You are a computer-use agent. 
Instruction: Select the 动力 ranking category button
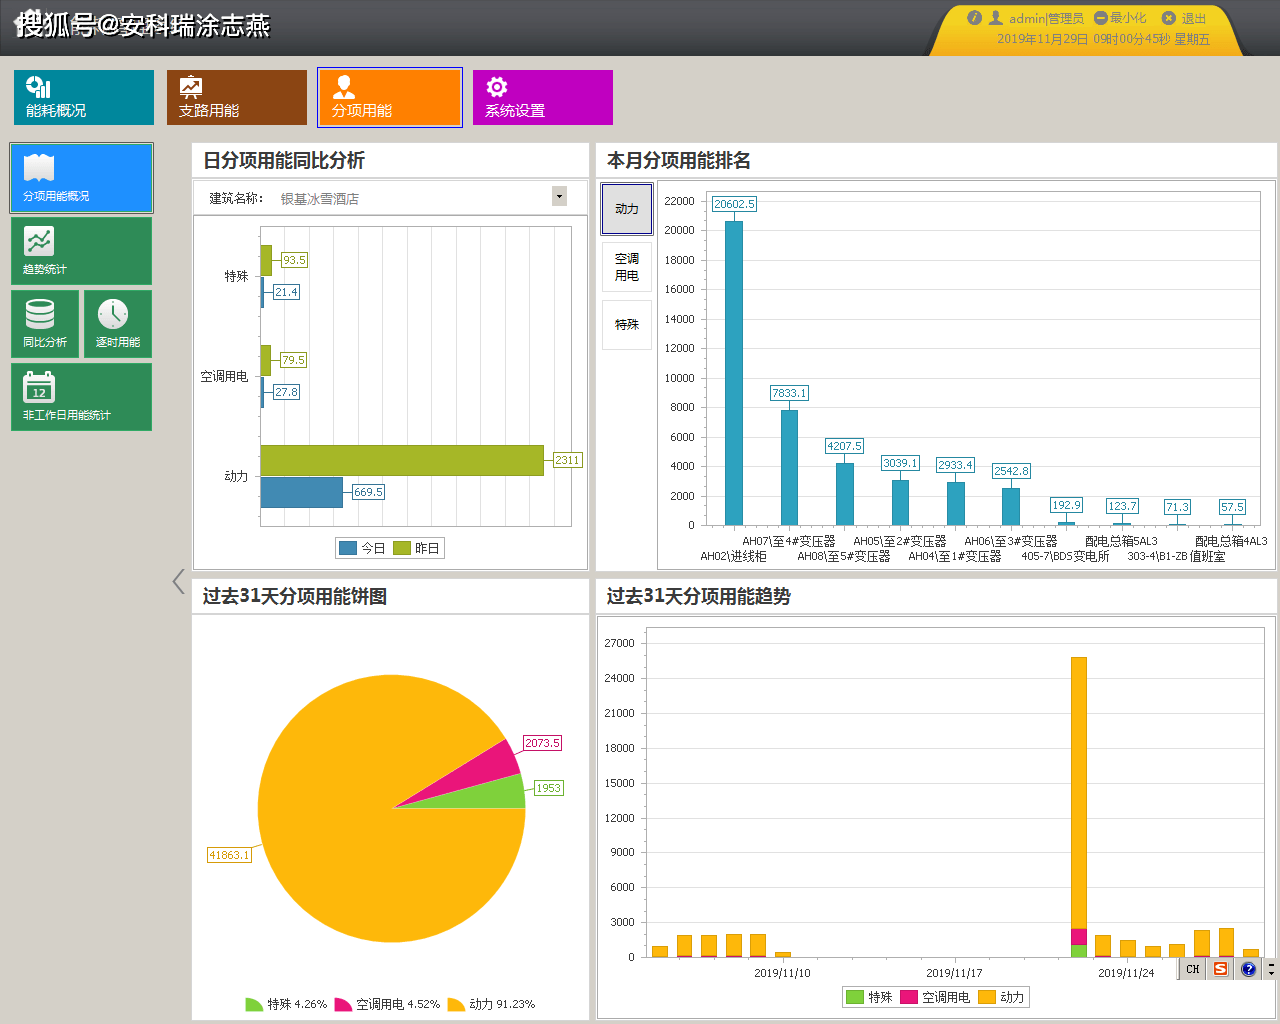pyautogui.click(x=627, y=209)
